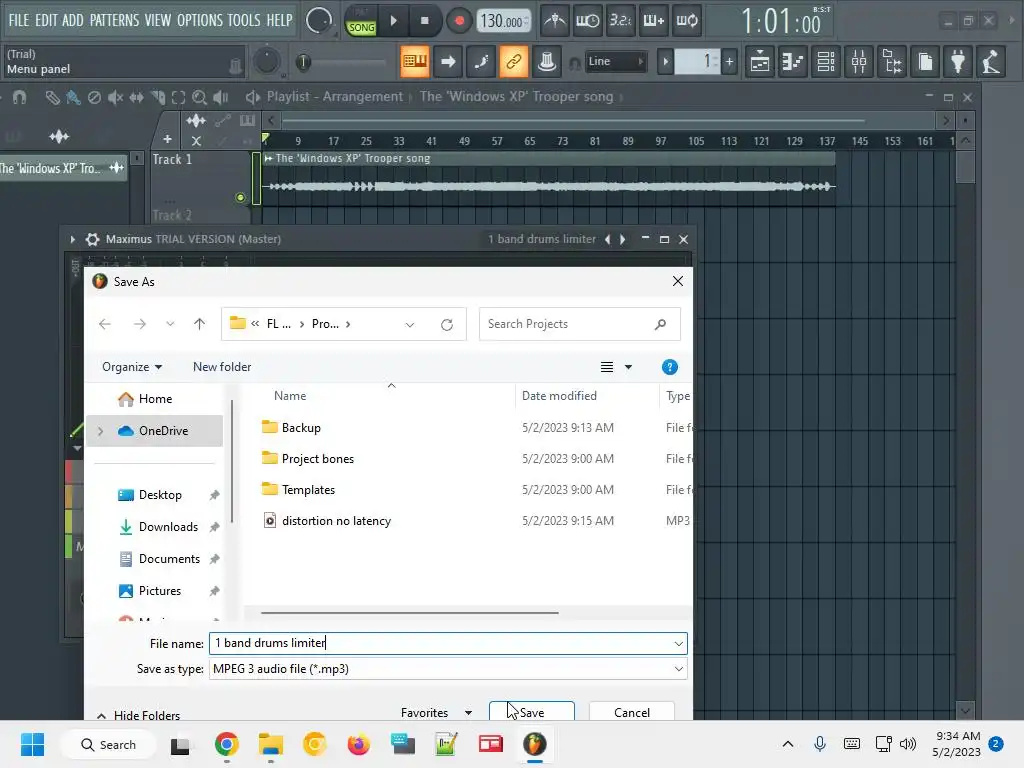Viewport: 1024px width, 768px height.
Task: Toggle pattern/SONG mode switch
Action: pos(361,22)
